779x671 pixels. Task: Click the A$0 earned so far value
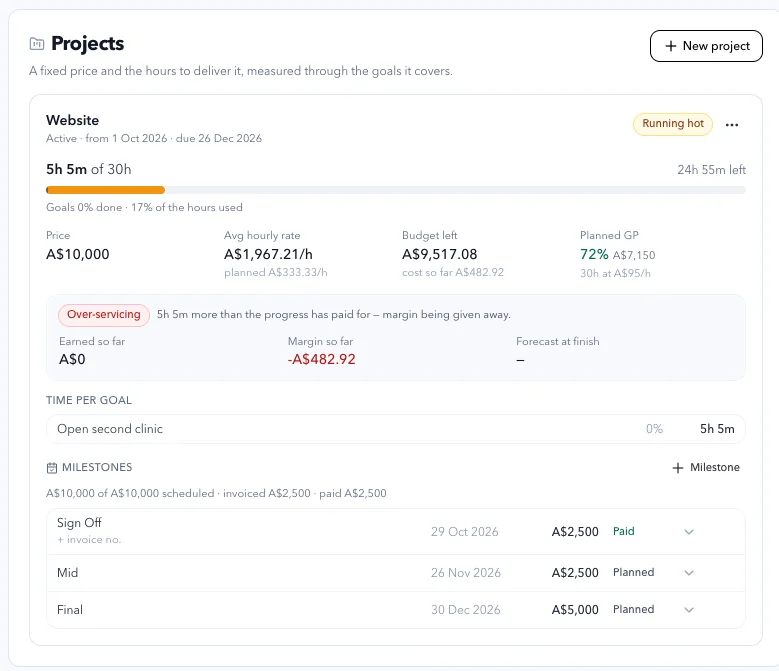pos(72,359)
